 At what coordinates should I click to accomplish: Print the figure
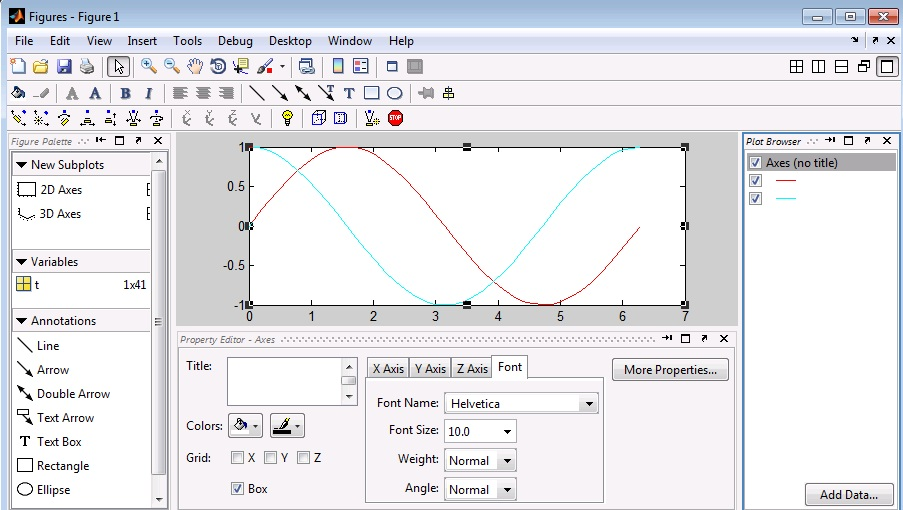point(87,66)
